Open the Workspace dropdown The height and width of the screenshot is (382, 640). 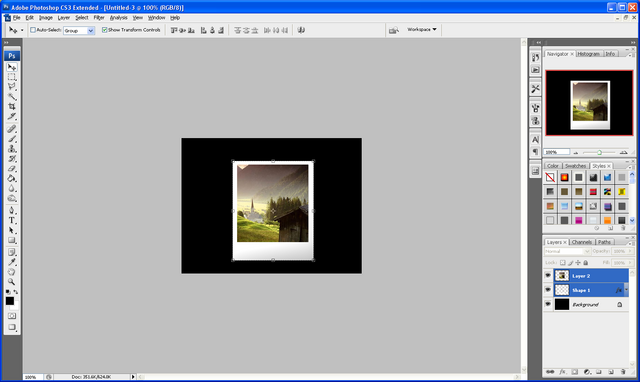point(422,29)
